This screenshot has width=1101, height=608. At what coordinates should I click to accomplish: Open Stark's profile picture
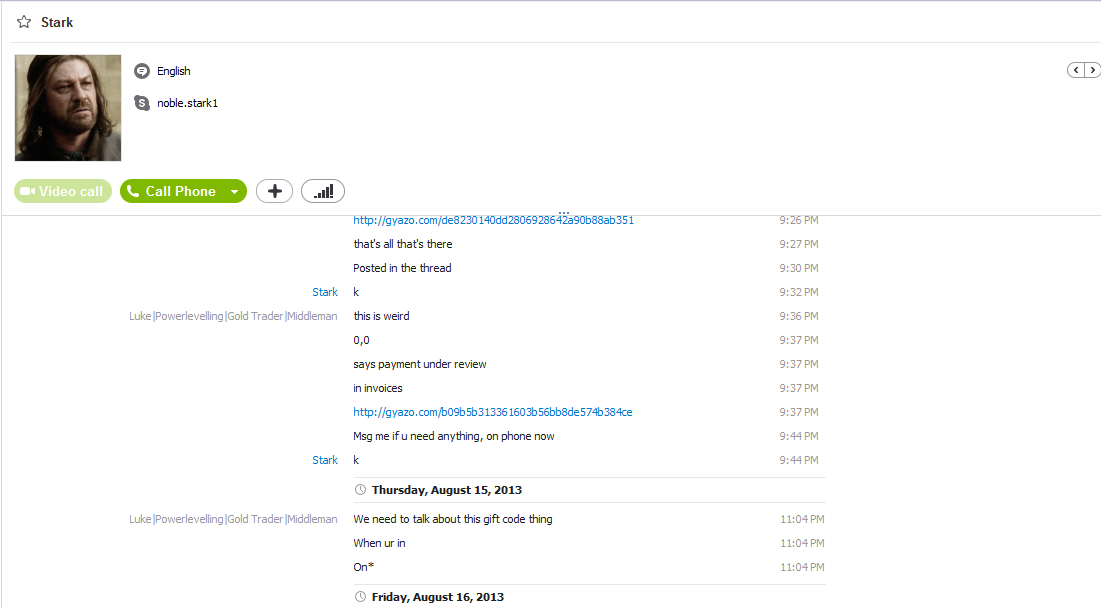(x=68, y=108)
